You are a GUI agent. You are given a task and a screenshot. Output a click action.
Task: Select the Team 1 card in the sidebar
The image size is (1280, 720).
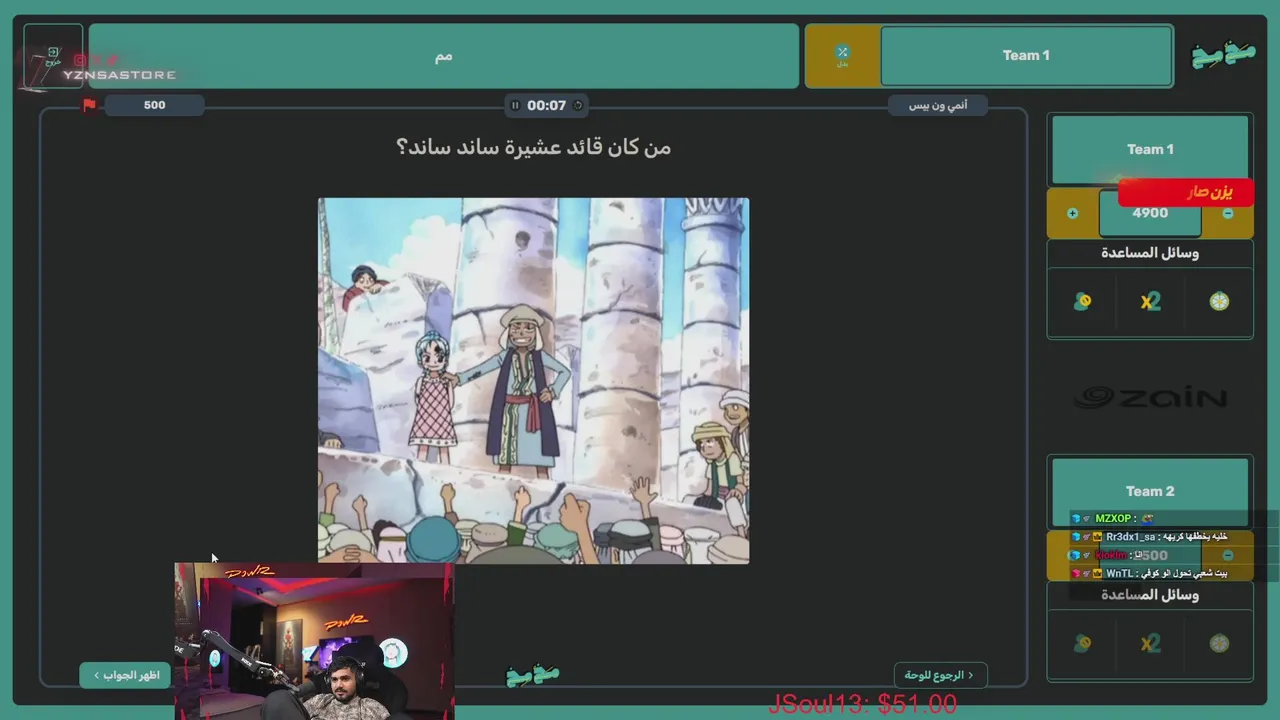click(1150, 149)
